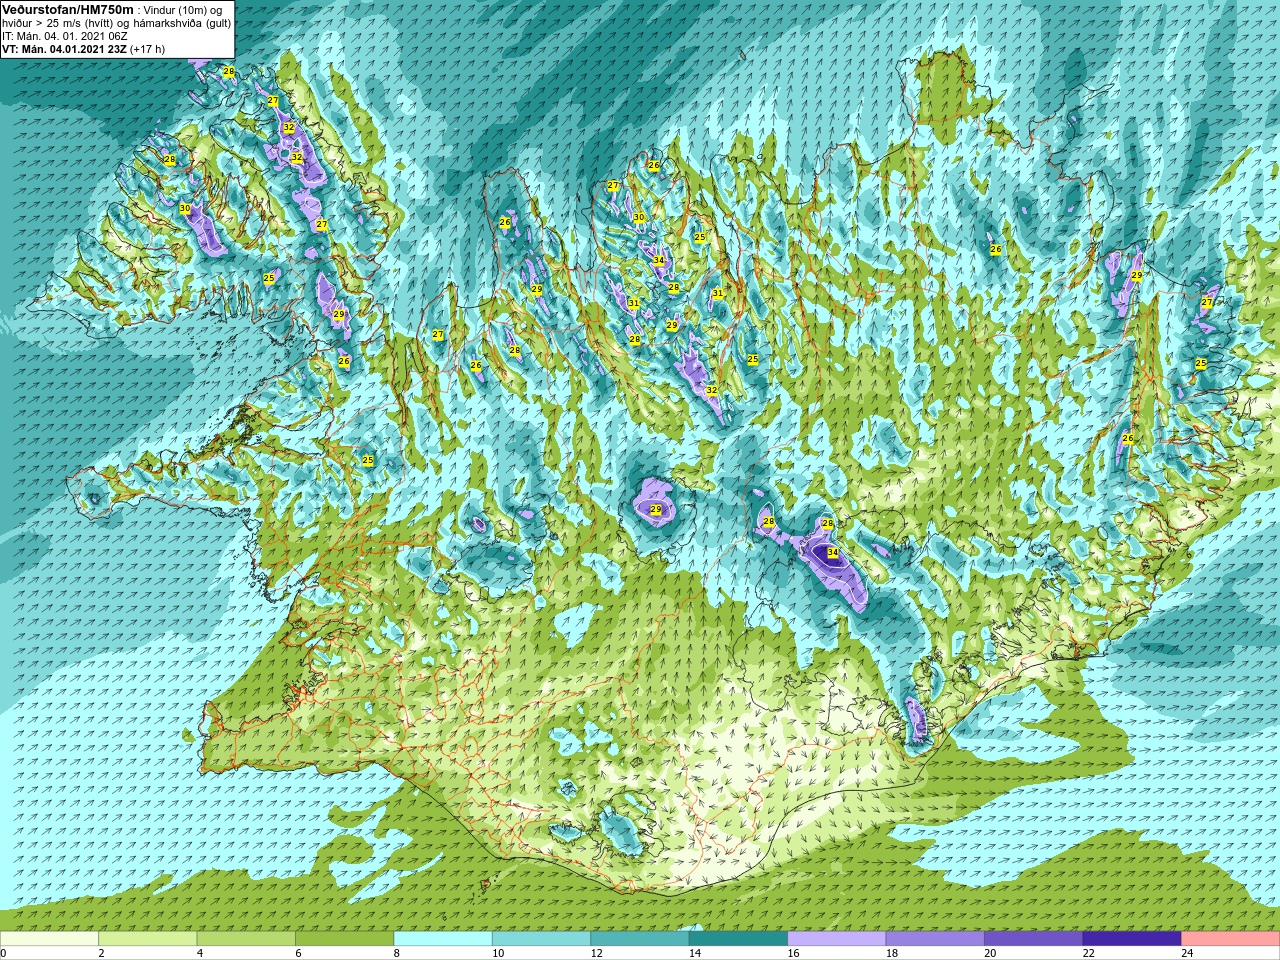Click the pale yellow 0–2 legend swatch

pos(50,939)
